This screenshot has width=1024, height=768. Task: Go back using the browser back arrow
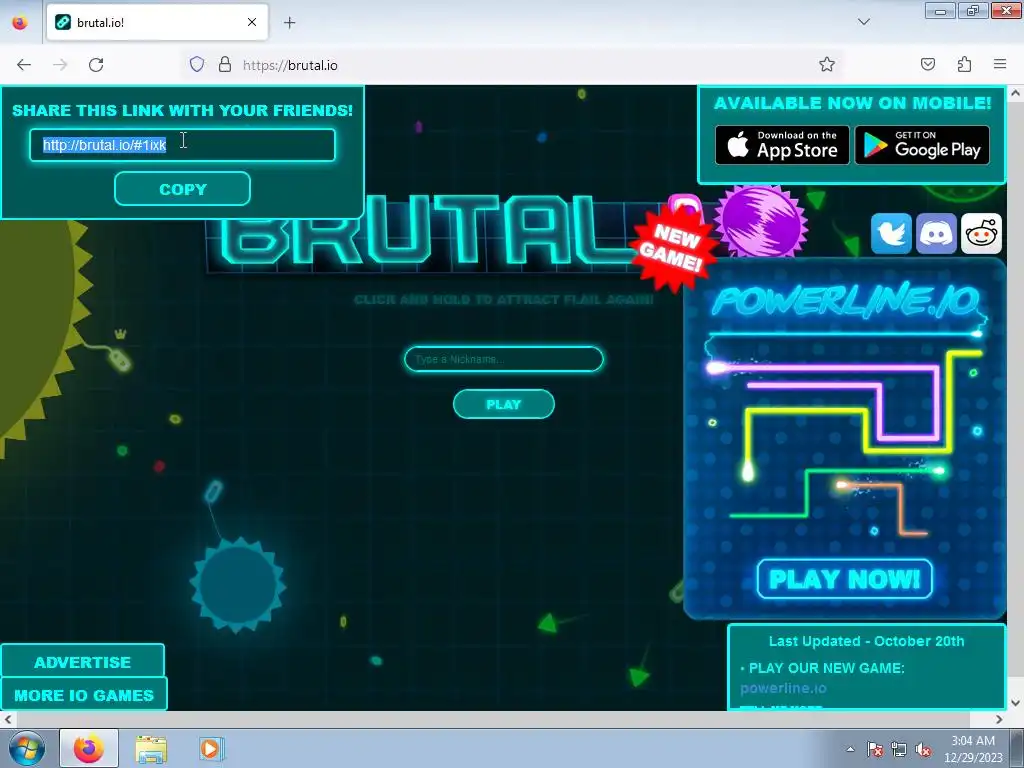(x=24, y=65)
